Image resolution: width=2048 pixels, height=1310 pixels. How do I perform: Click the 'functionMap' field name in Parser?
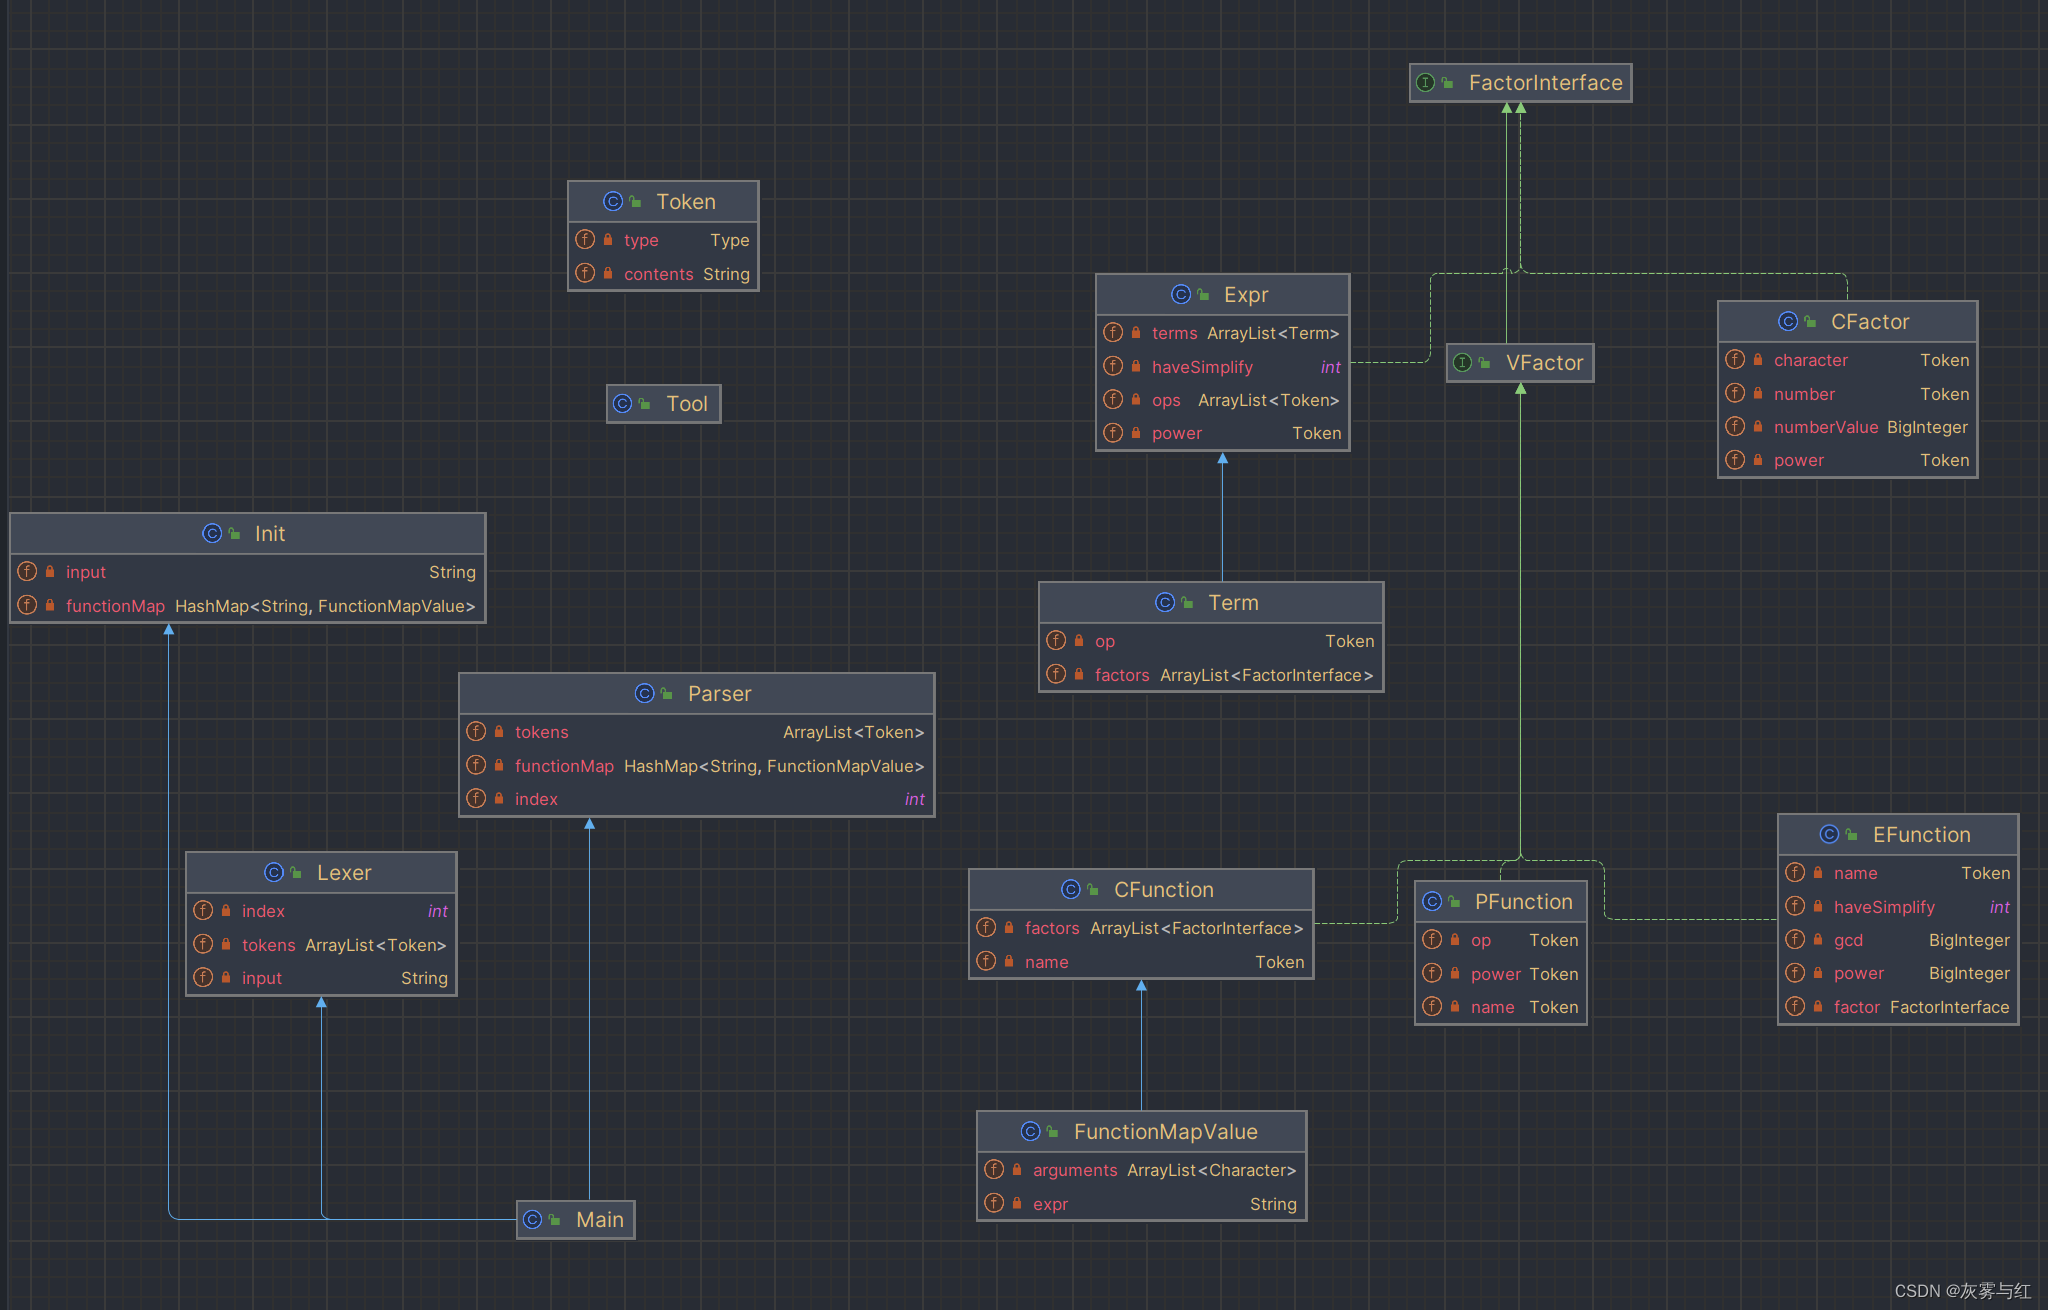click(564, 766)
